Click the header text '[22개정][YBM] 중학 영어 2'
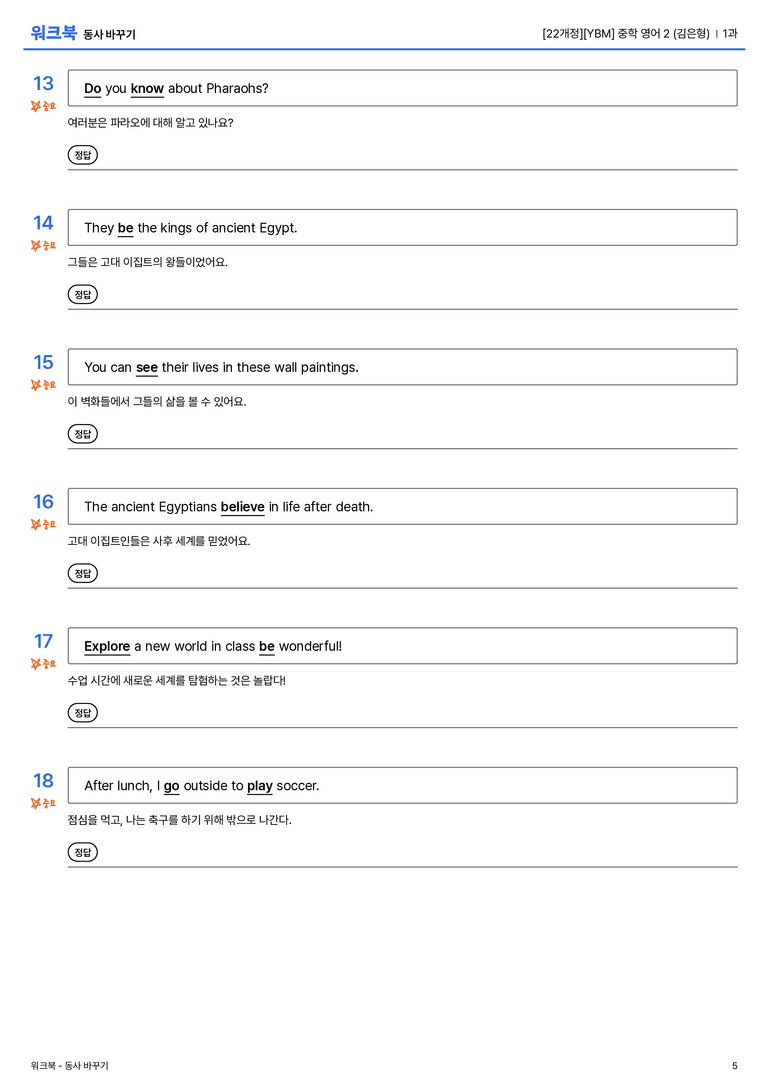 pos(605,33)
